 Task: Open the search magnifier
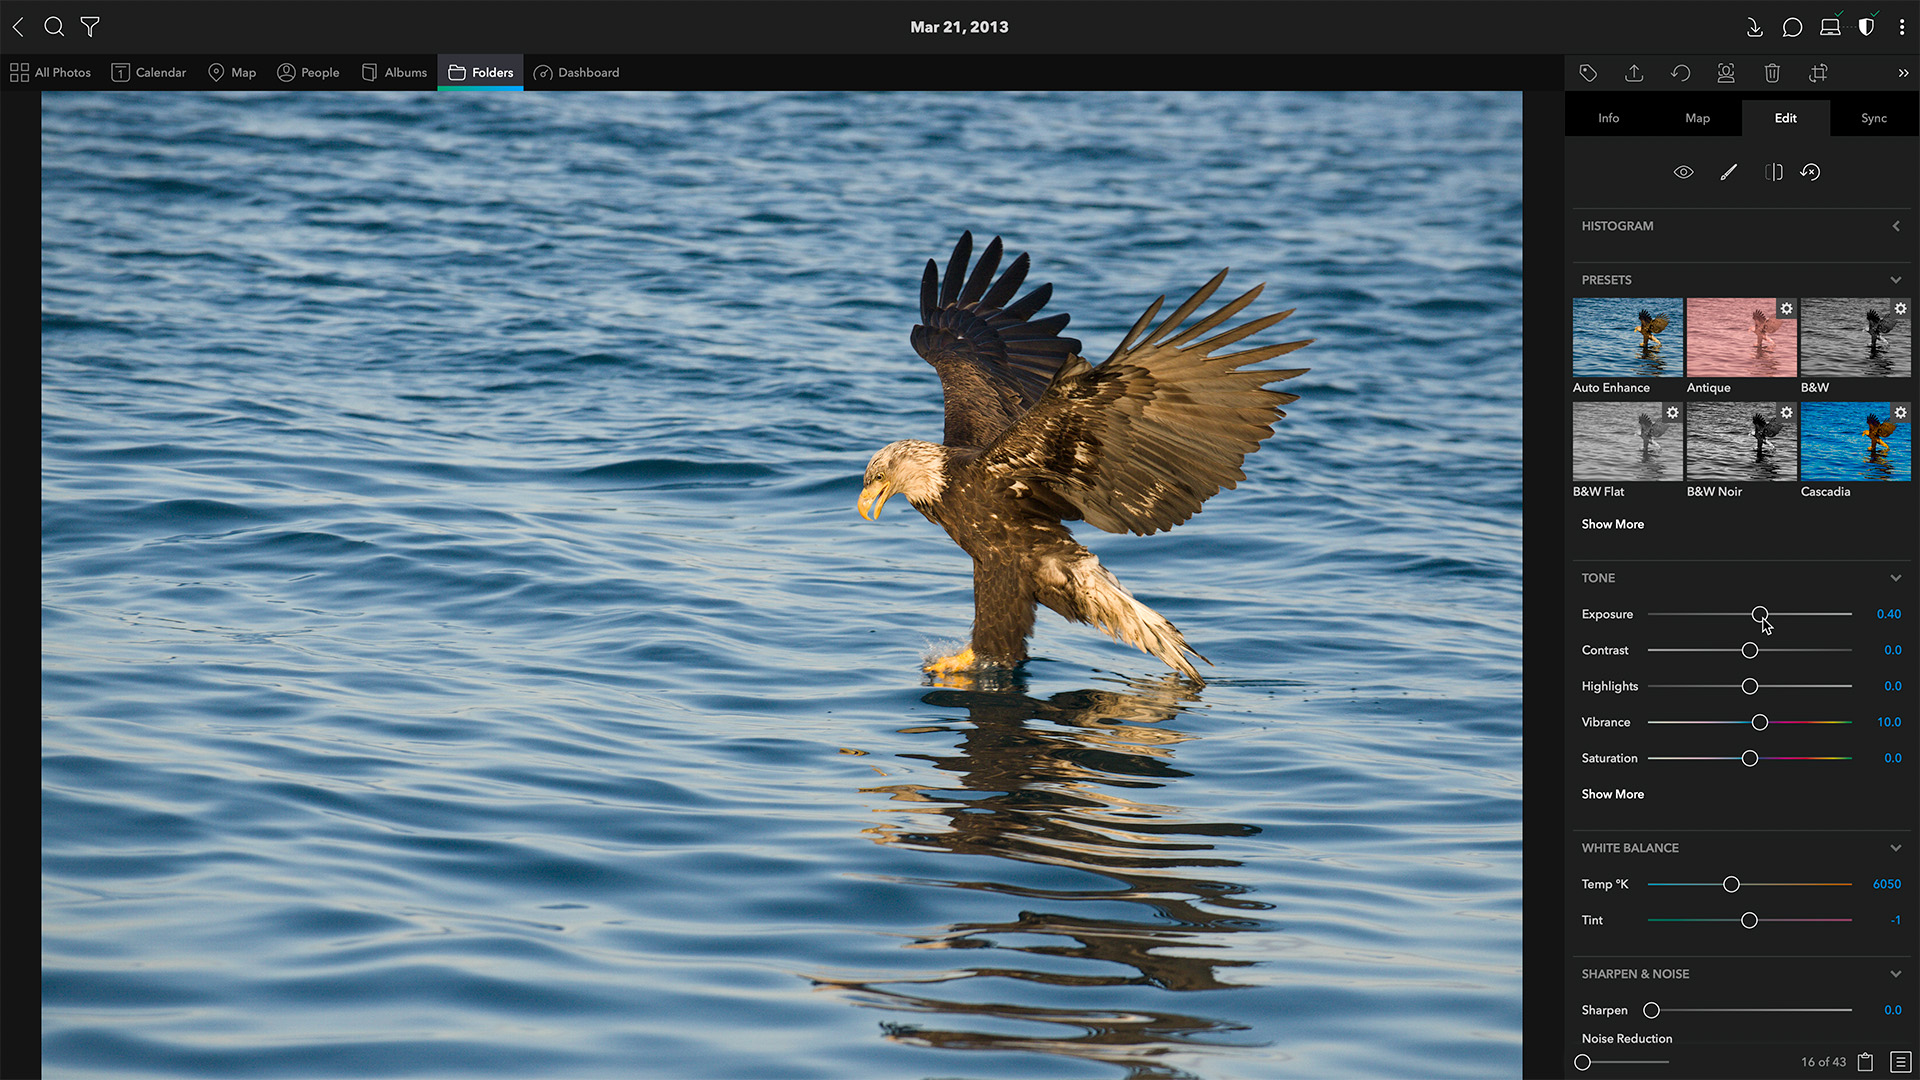click(54, 27)
